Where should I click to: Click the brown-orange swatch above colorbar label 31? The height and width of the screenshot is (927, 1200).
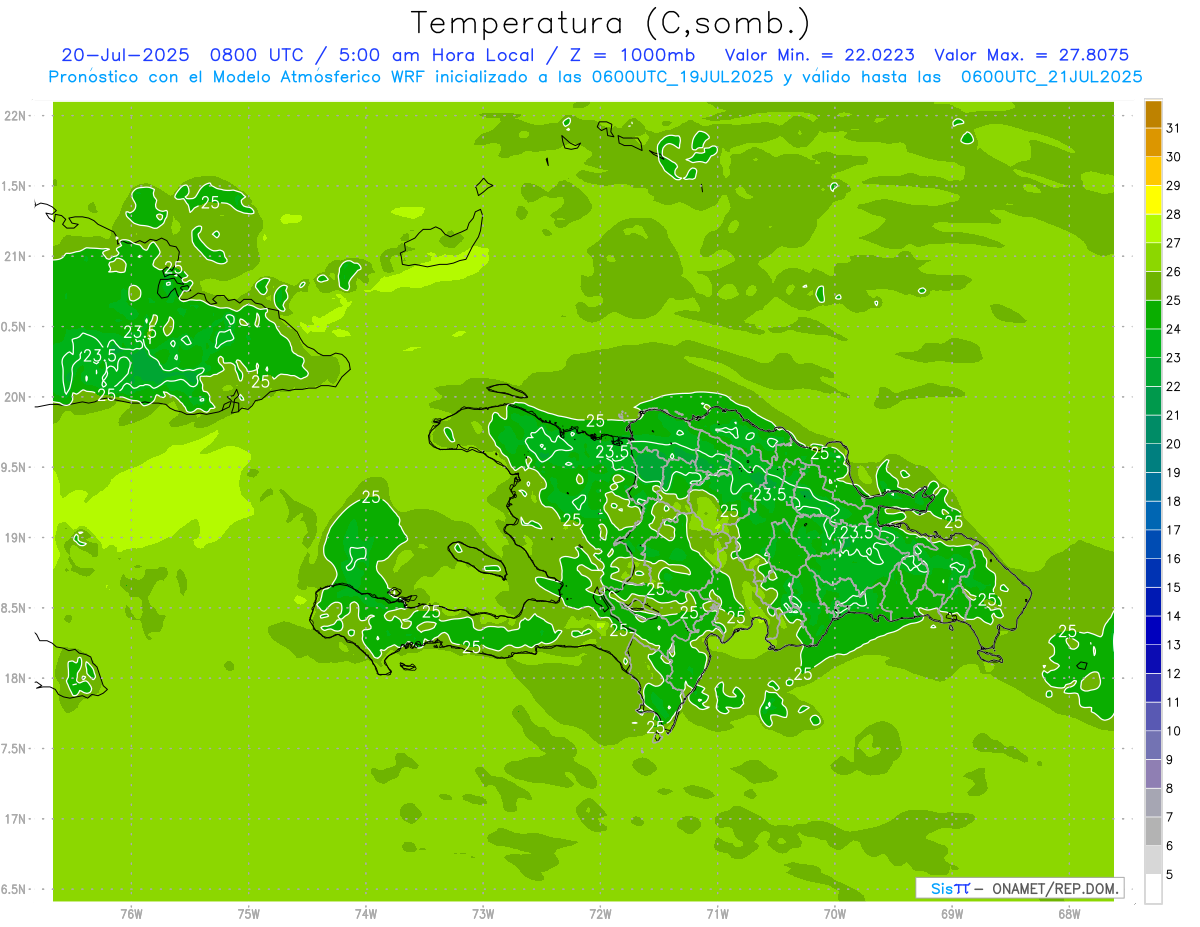pos(1153,115)
